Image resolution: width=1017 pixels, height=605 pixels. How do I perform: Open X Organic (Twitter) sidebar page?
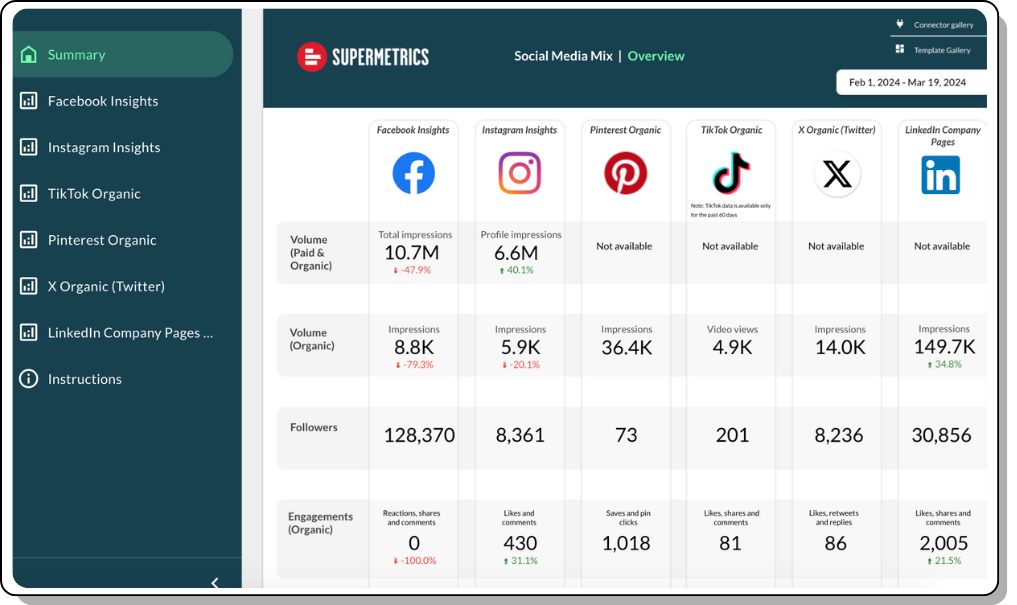pyautogui.click(x=106, y=286)
